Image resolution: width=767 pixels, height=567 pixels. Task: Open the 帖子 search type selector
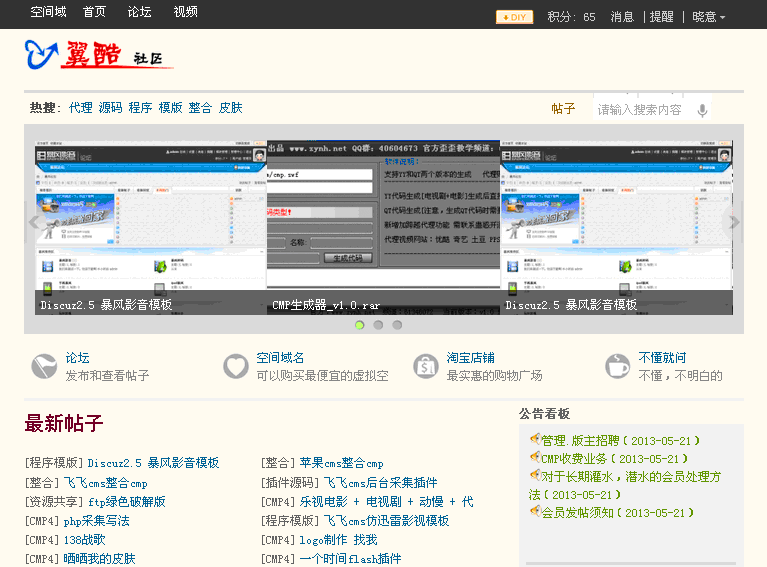click(563, 109)
